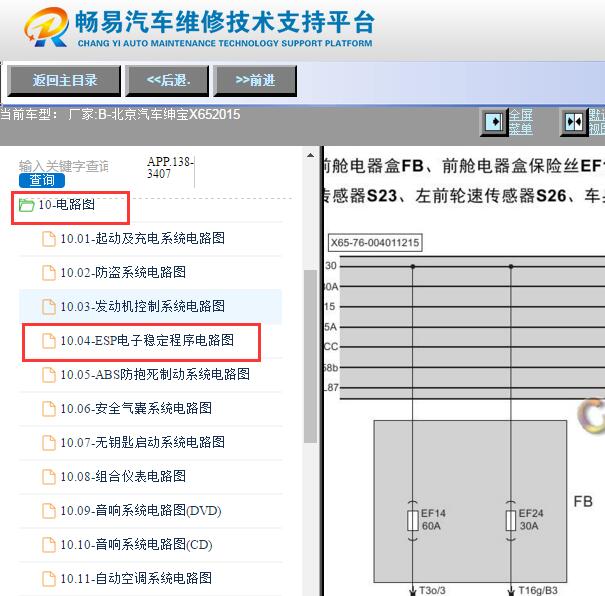
Task: Open 10.01-起动及充电系统电路图
Action: (142, 238)
